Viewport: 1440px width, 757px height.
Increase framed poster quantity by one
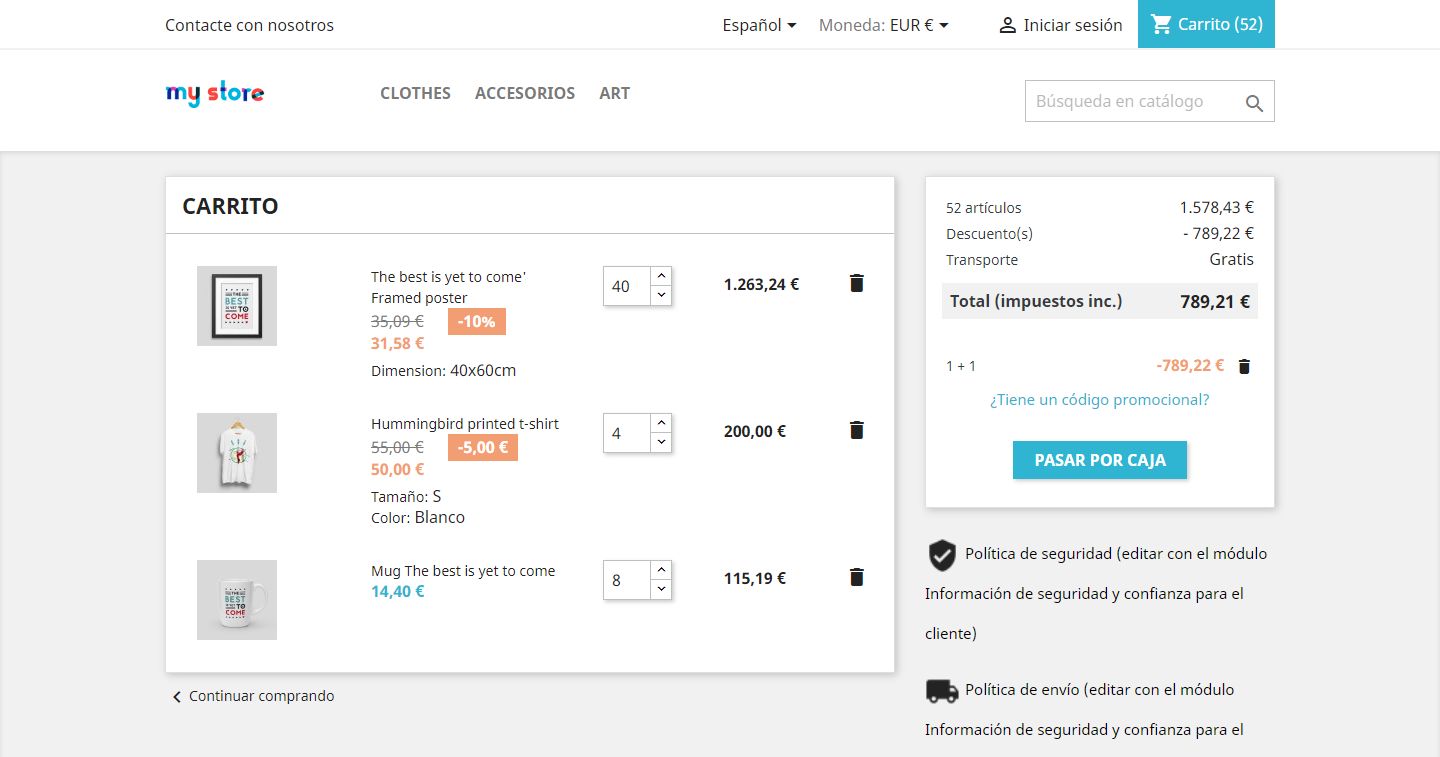[661, 276]
